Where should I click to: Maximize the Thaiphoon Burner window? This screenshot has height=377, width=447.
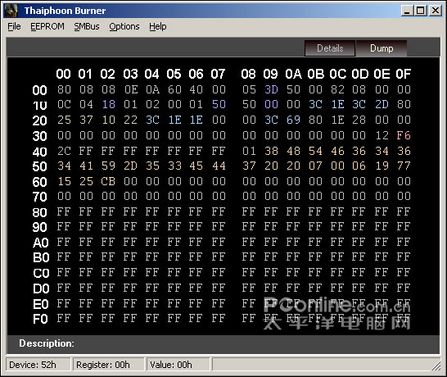[x=421, y=11]
